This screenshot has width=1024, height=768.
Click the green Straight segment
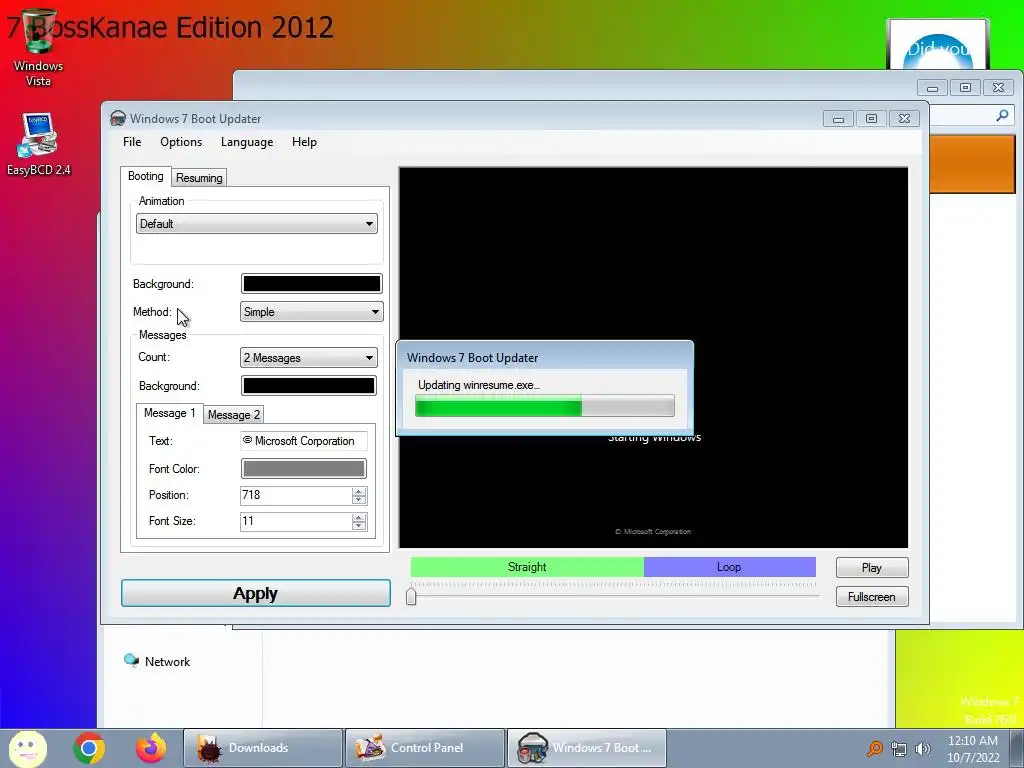tap(527, 567)
